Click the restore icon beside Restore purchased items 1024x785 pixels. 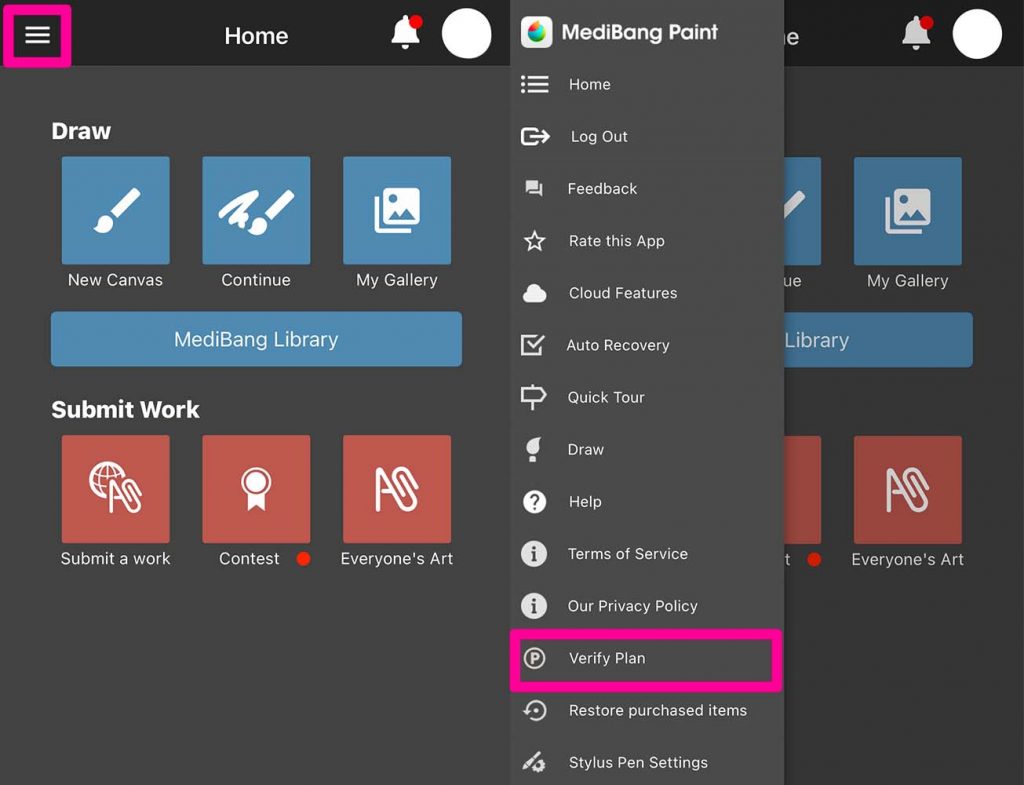click(x=535, y=711)
